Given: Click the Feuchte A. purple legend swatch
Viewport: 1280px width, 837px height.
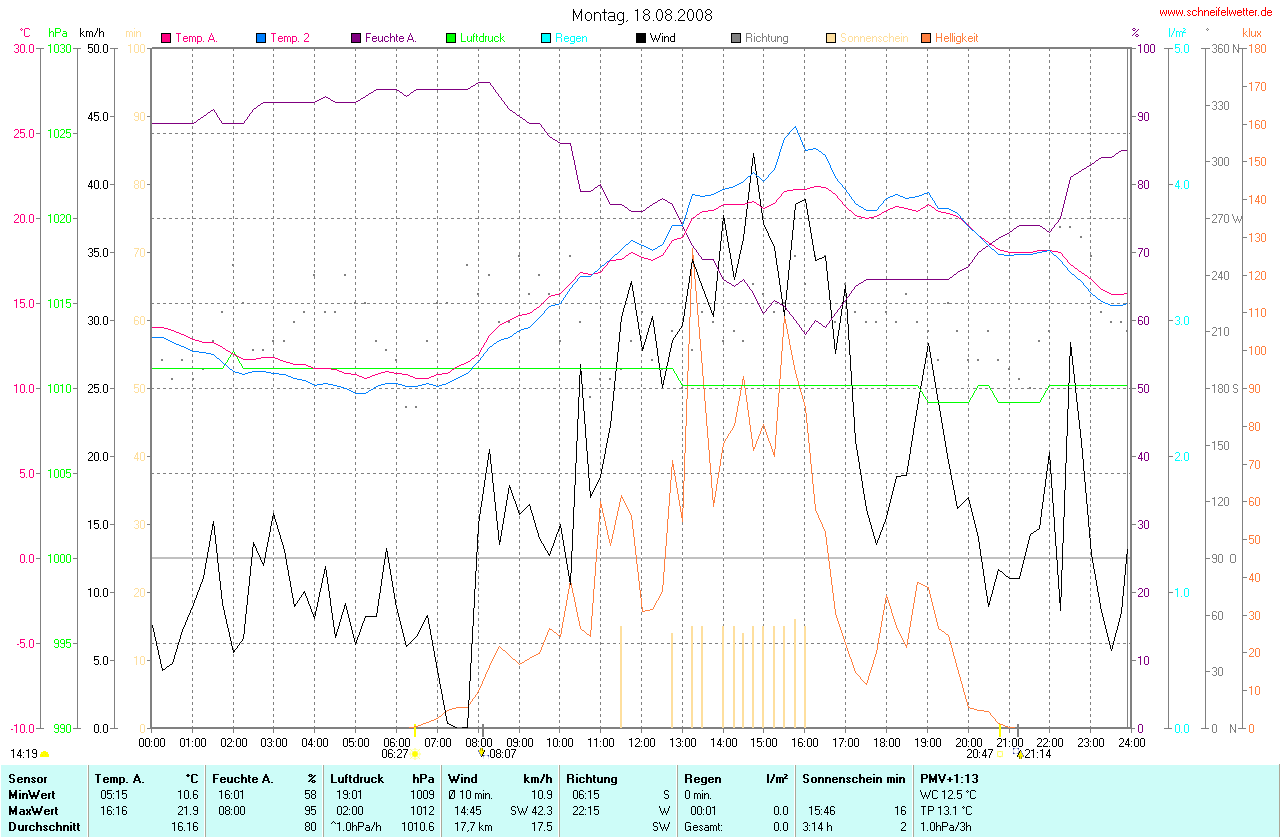Looking at the screenshot, I should [x=356, y=38].
